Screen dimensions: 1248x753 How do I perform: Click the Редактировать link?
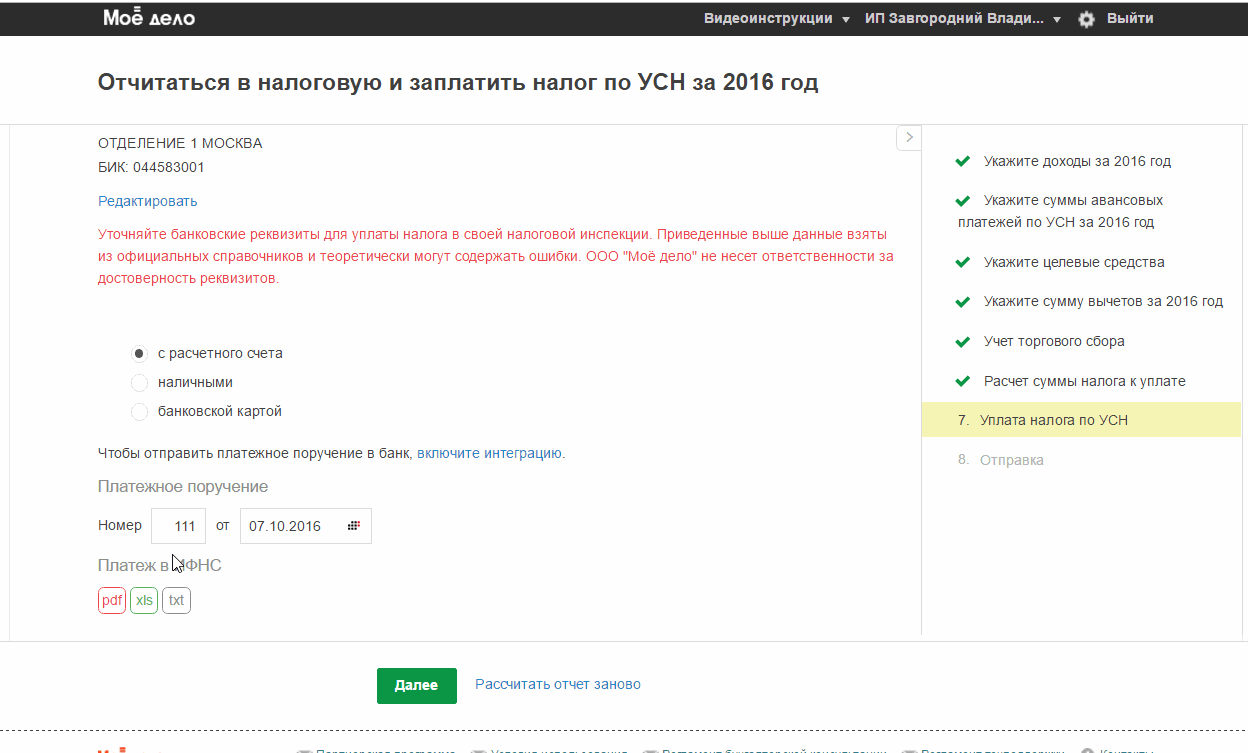coord(148,201)
